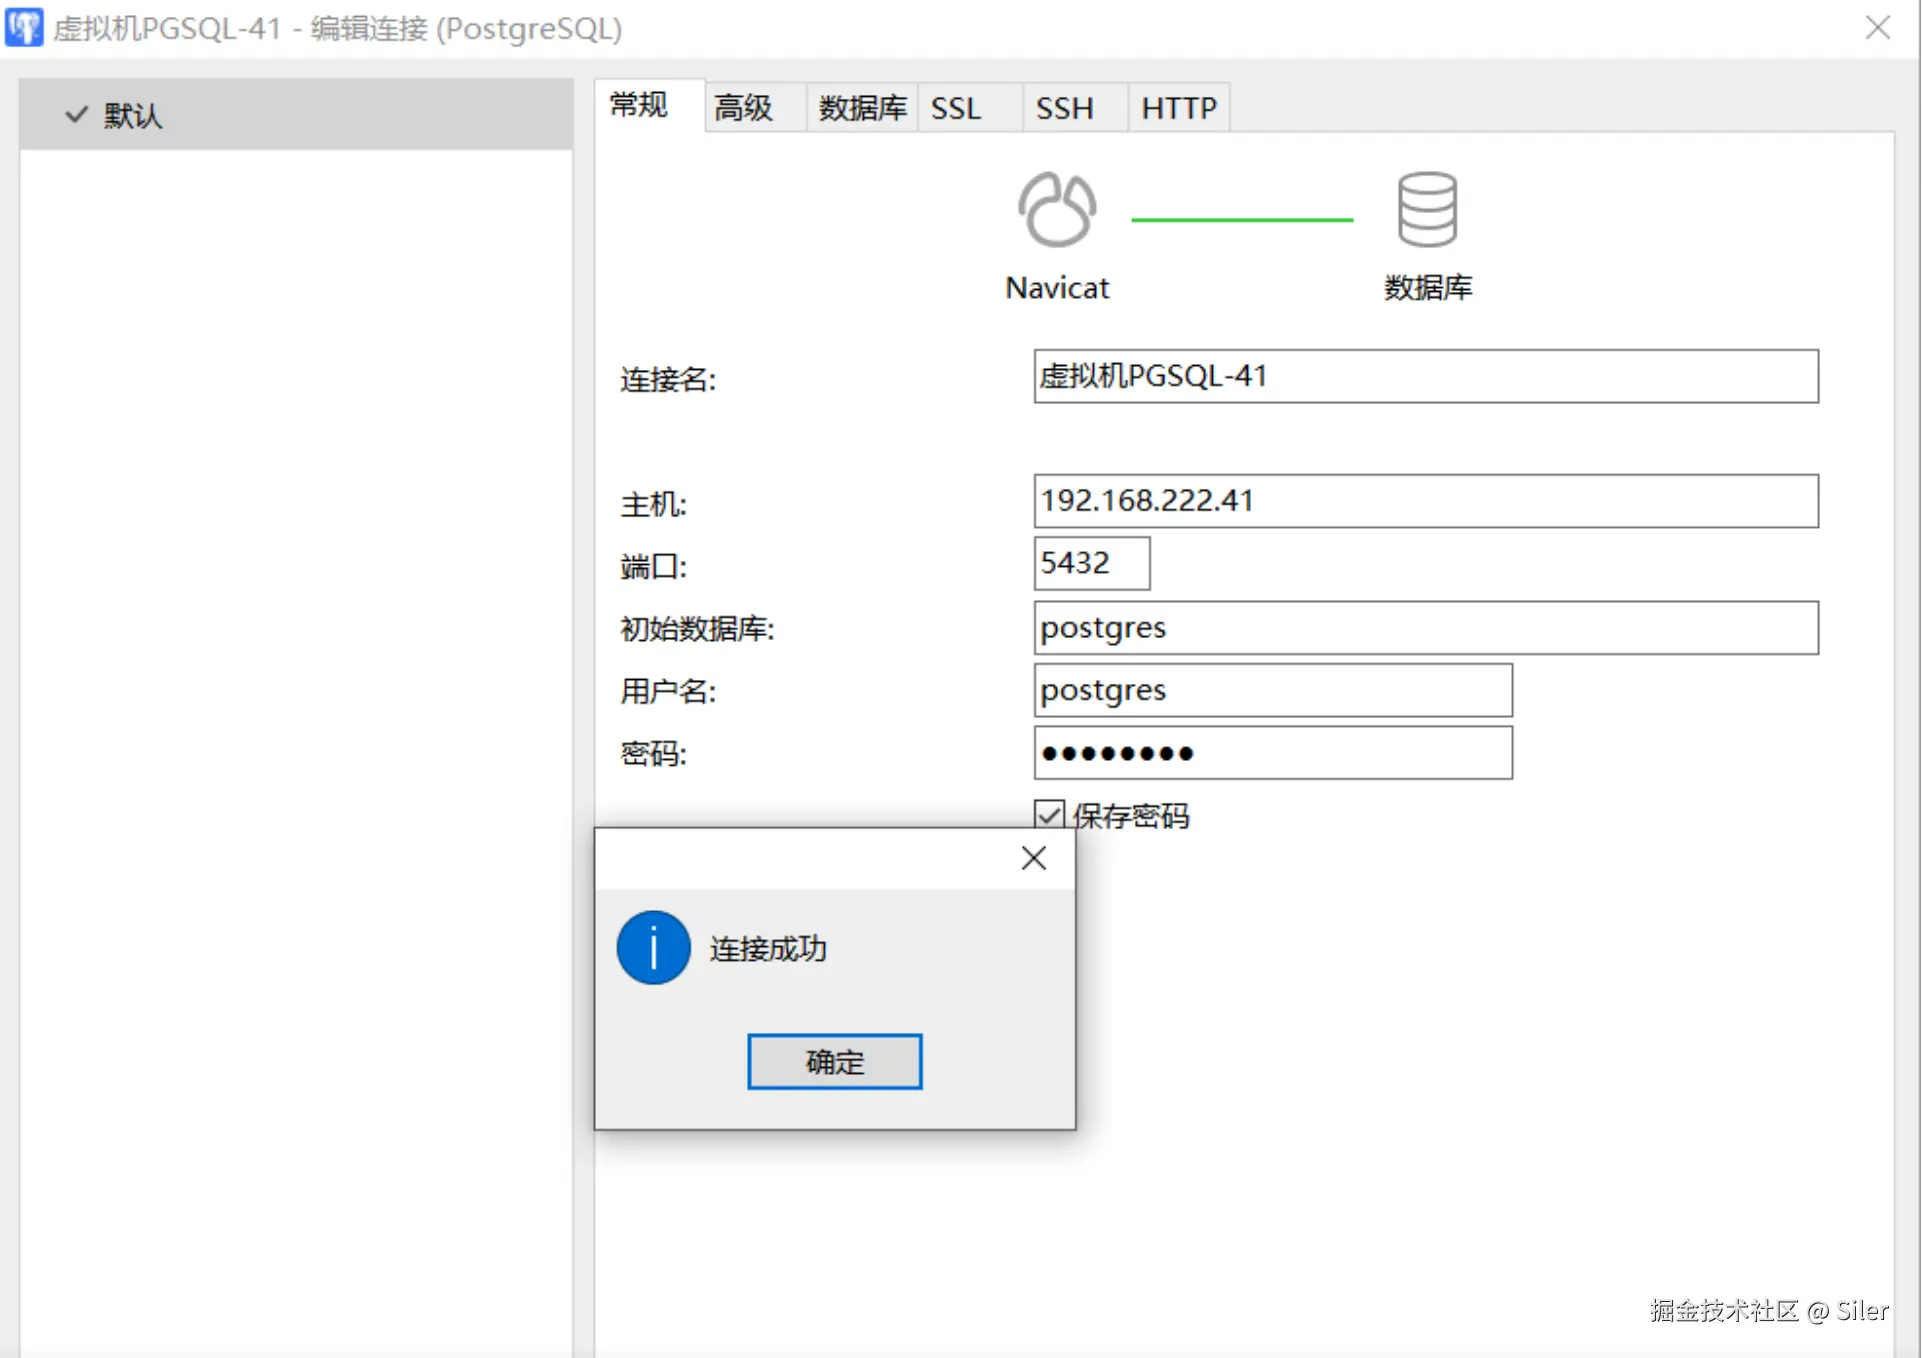Open the SSH settings tab
The height and width of the screenshot is (1358, 1922).
(x=1063, y=107)
